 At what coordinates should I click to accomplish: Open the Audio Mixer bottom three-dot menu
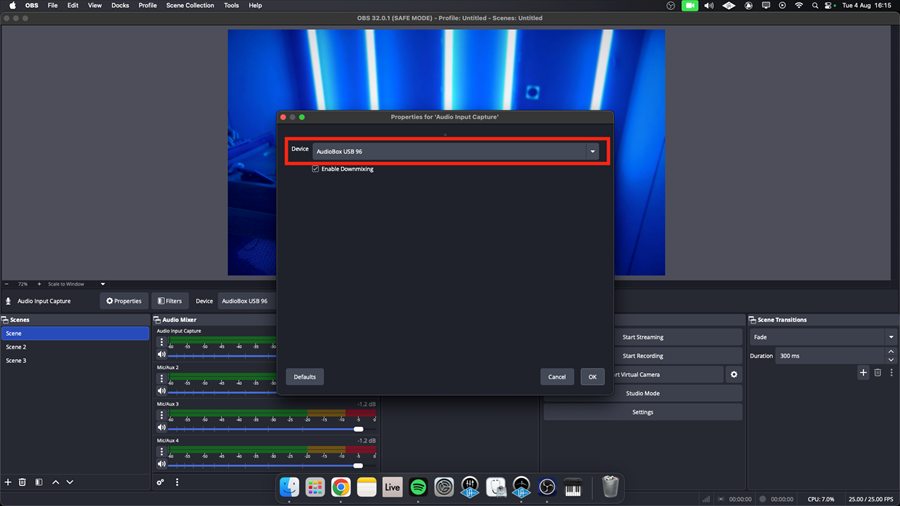tap(177, 482)
